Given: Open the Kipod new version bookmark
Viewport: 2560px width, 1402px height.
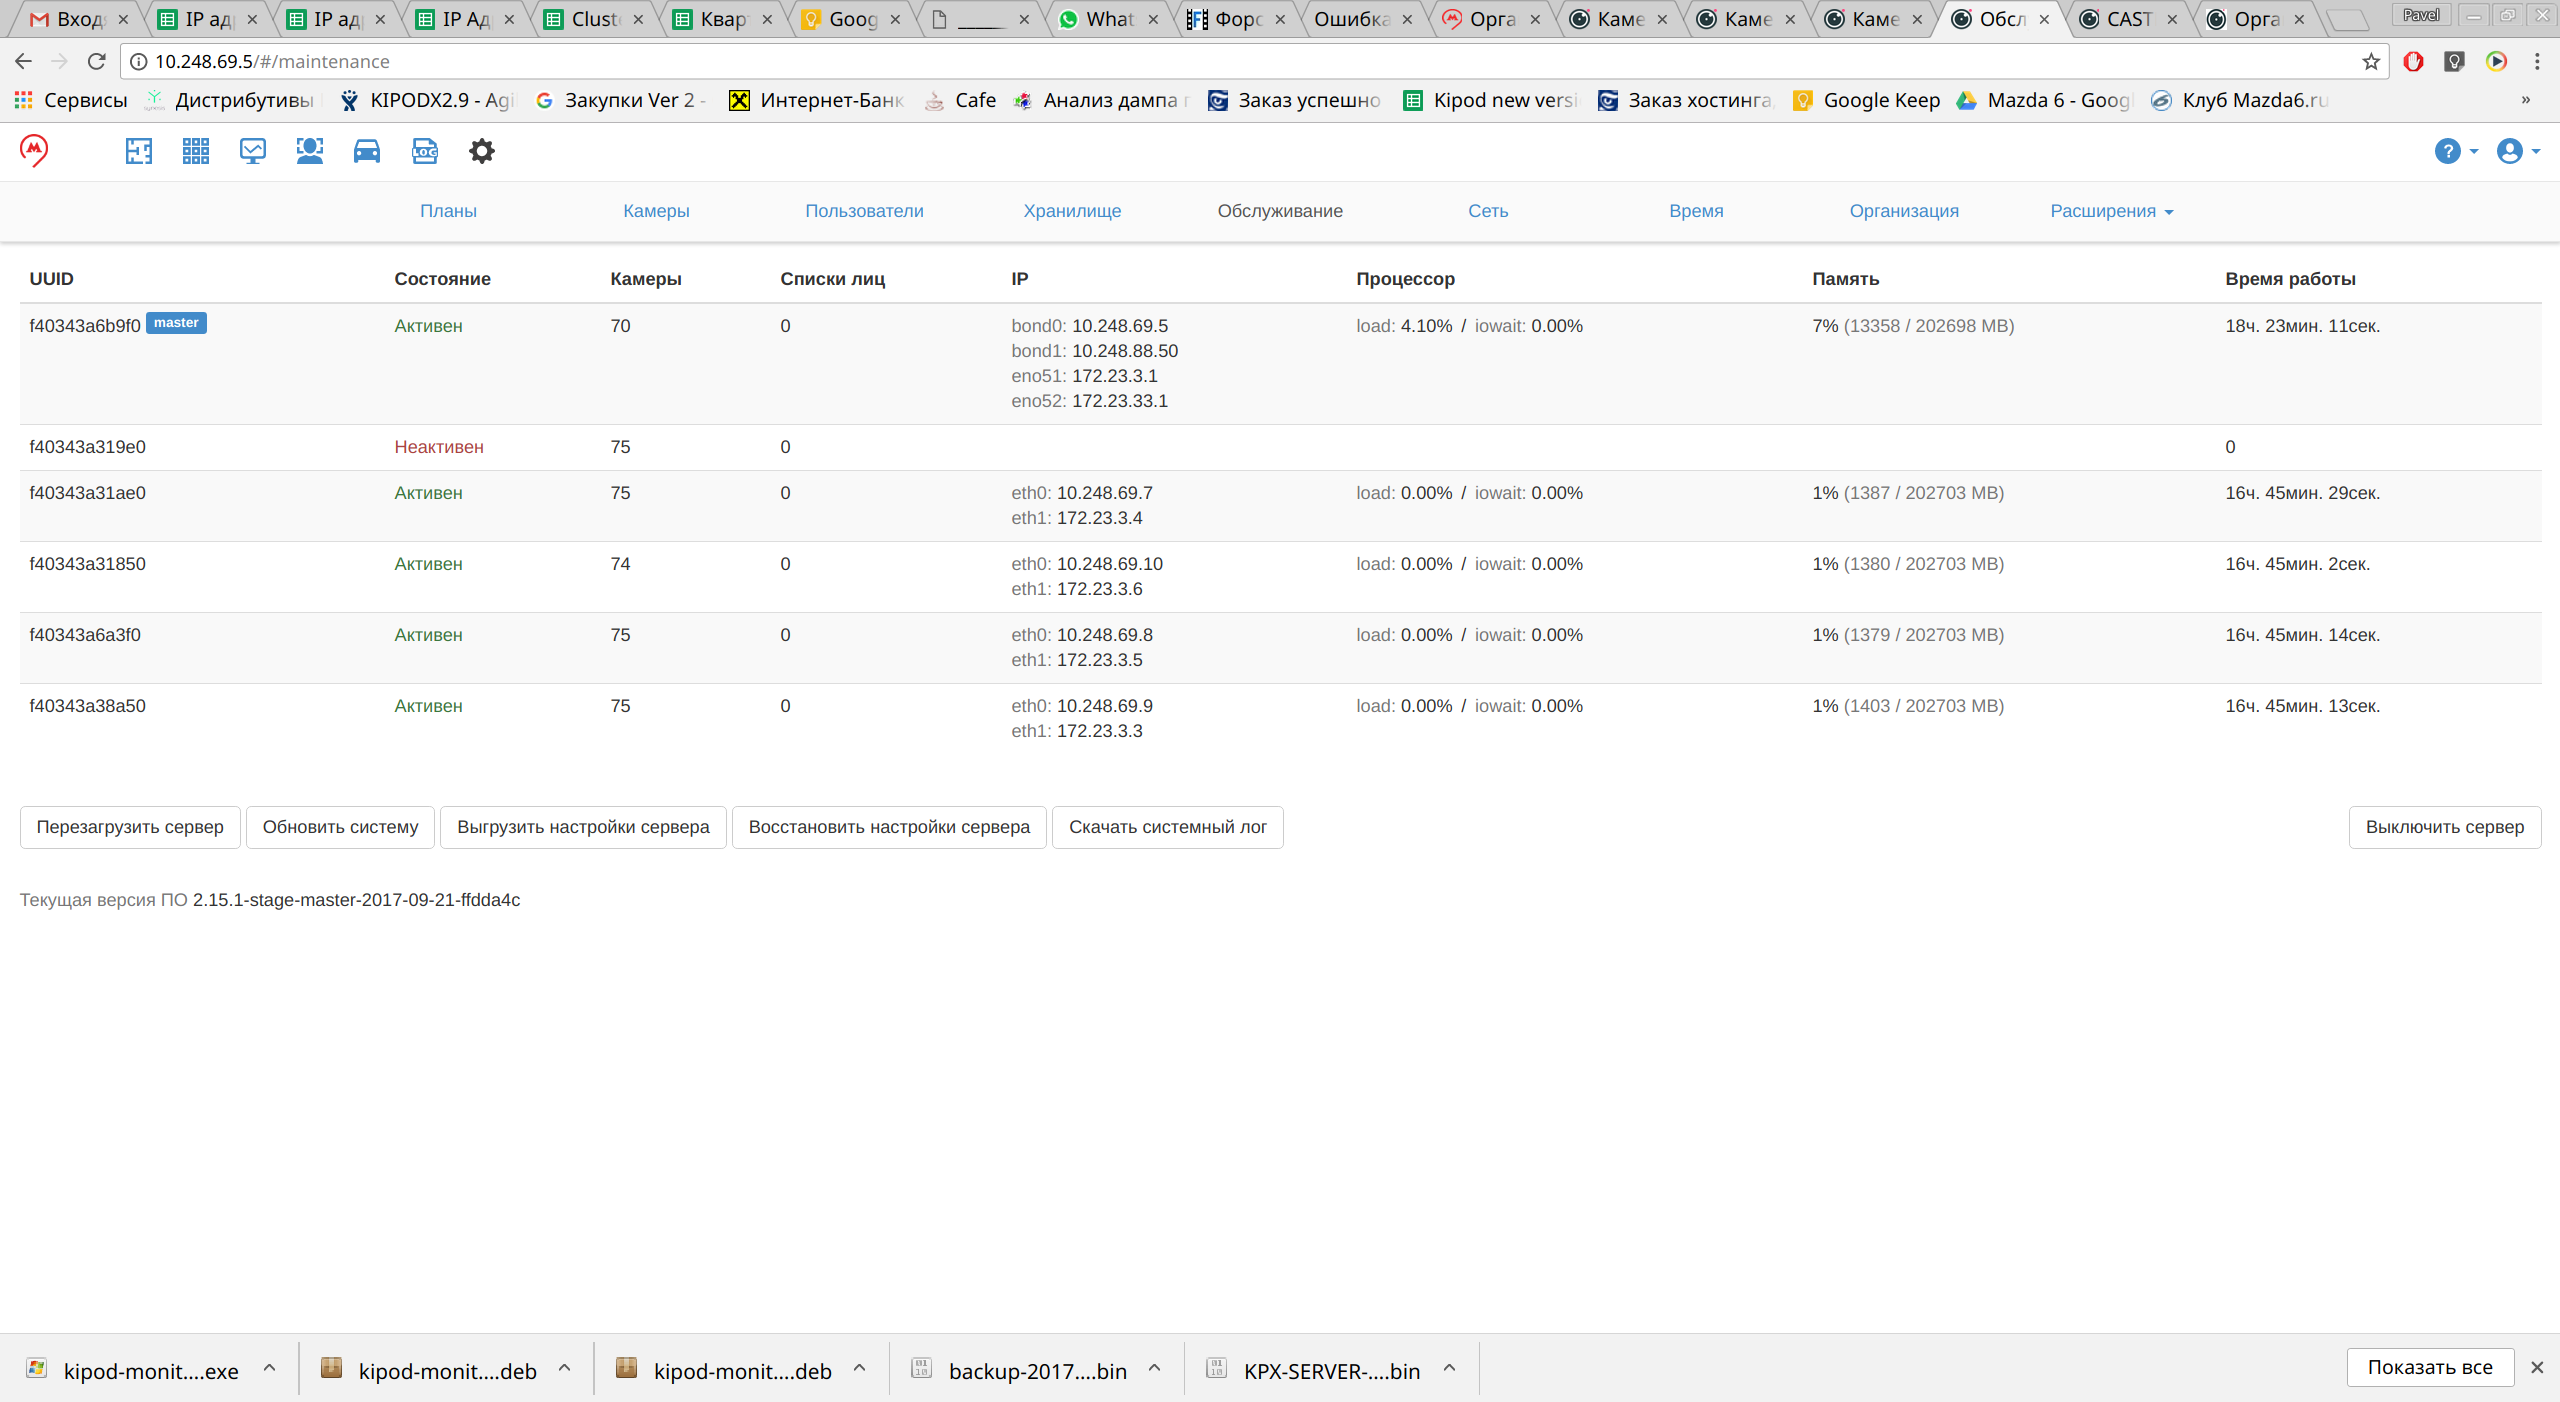Looking at the screenshot, I should 1491,100.
